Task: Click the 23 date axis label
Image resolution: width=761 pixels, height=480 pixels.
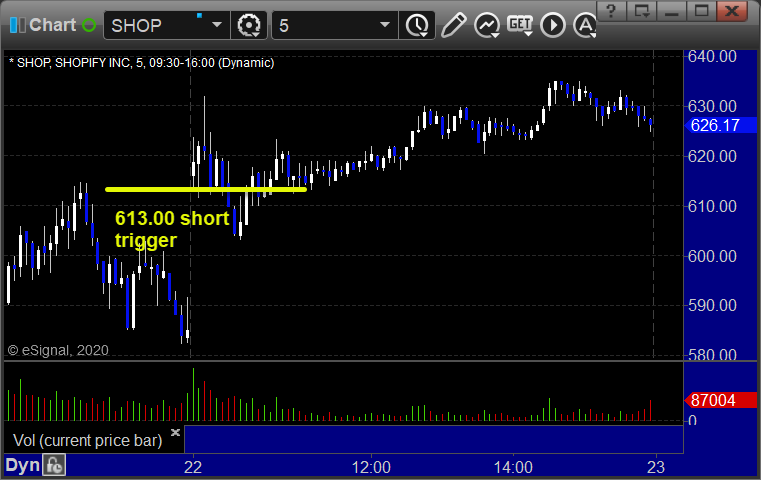Action: point(656,467)
